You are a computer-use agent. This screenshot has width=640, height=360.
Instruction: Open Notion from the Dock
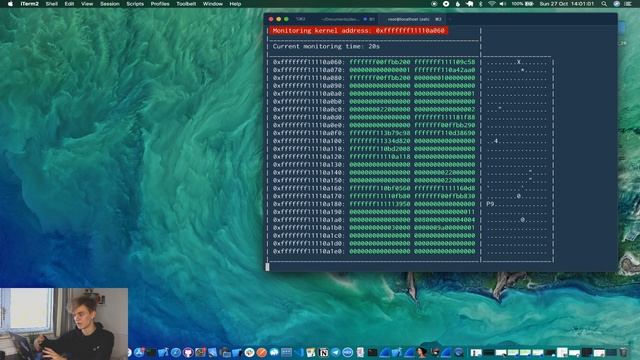324,352
